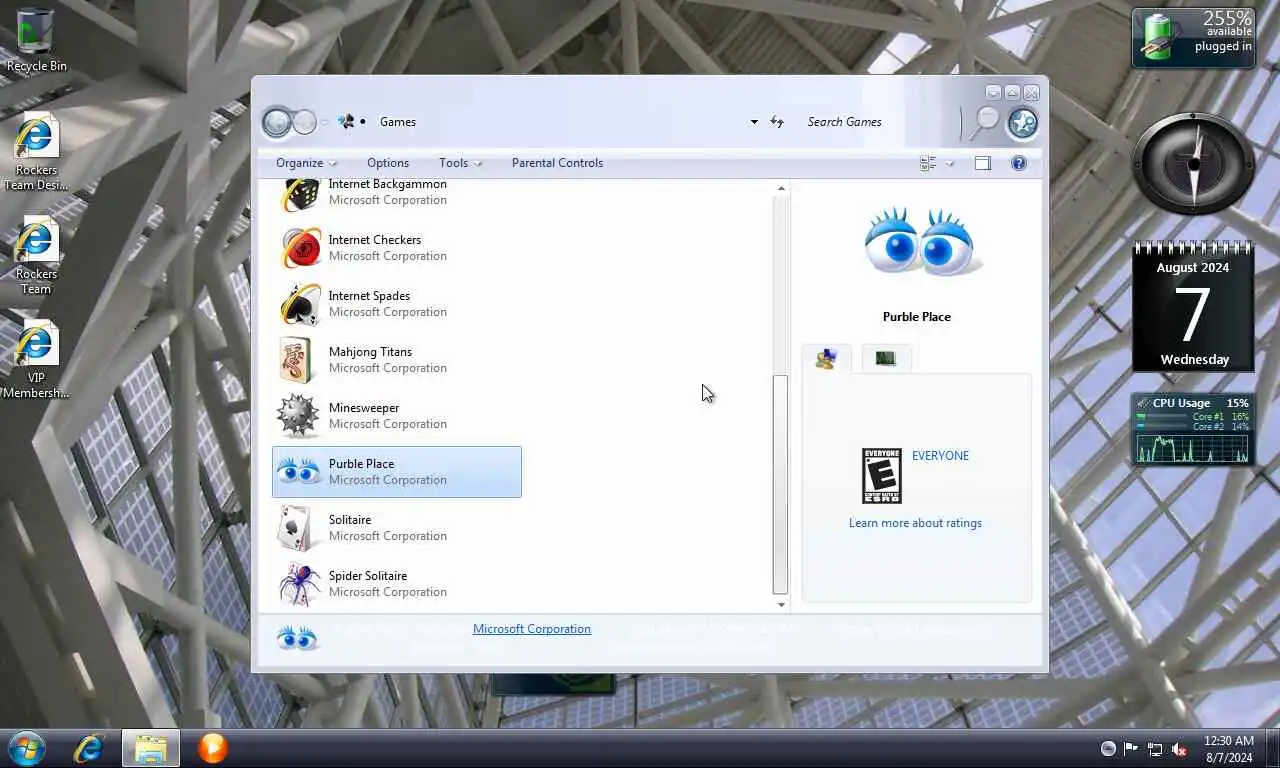The height and width of the screenshot is (768, 1280).
Task: Click the Games folder icon in address bar
Action: pyautogui.click(x=346, y=122)
